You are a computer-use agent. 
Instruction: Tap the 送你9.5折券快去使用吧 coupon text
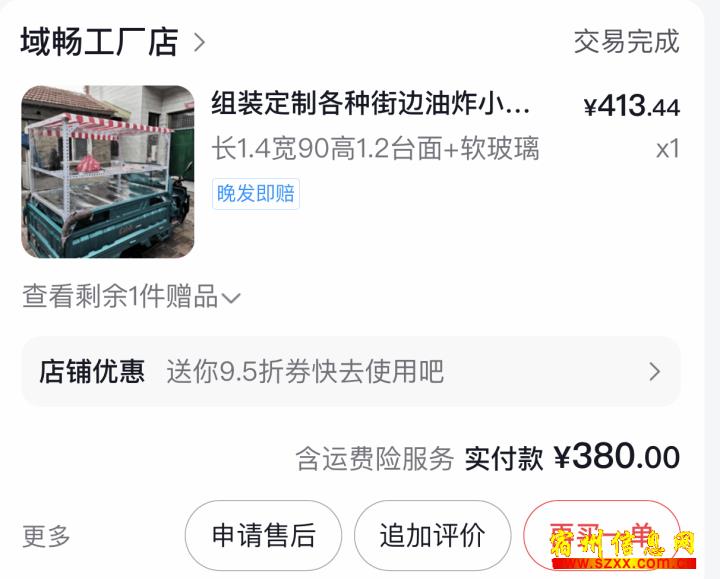[x=305, y=371]
